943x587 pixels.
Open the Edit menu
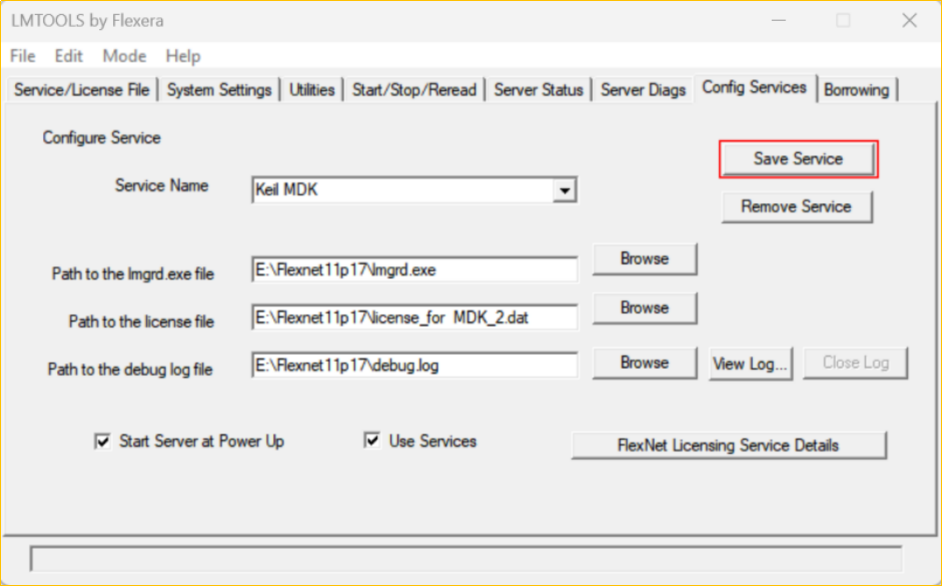click(69, 56)
